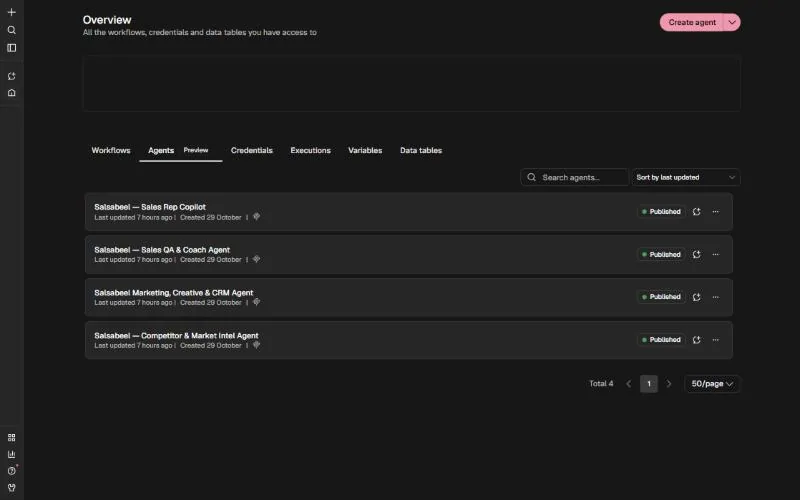
Task: Click the "Total 4" pagination text
Action: (601, 384)
